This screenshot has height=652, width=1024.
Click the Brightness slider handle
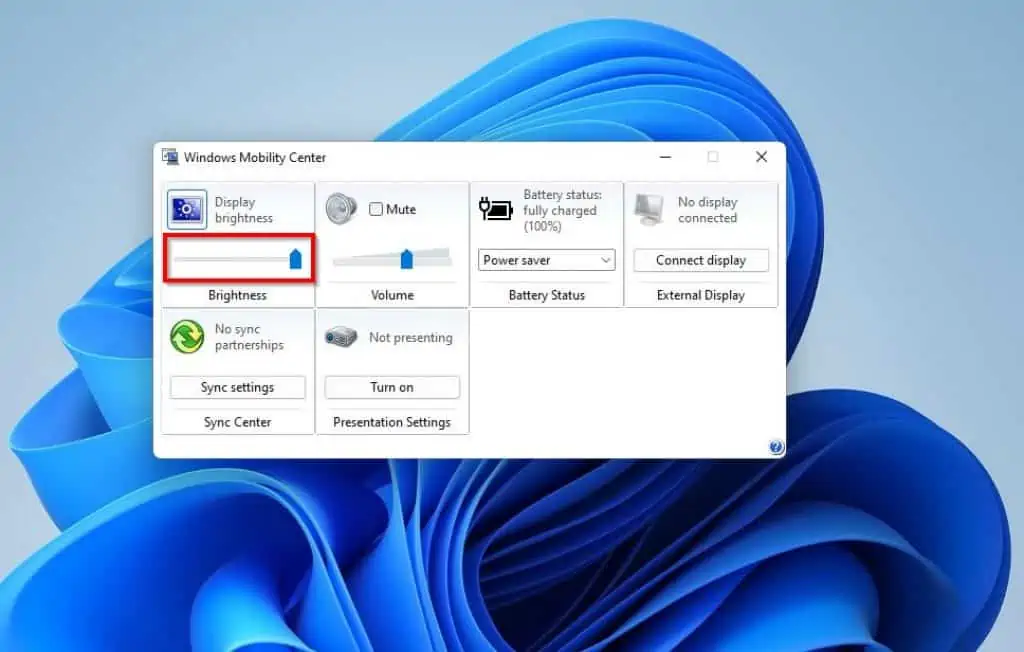(295, 257)
